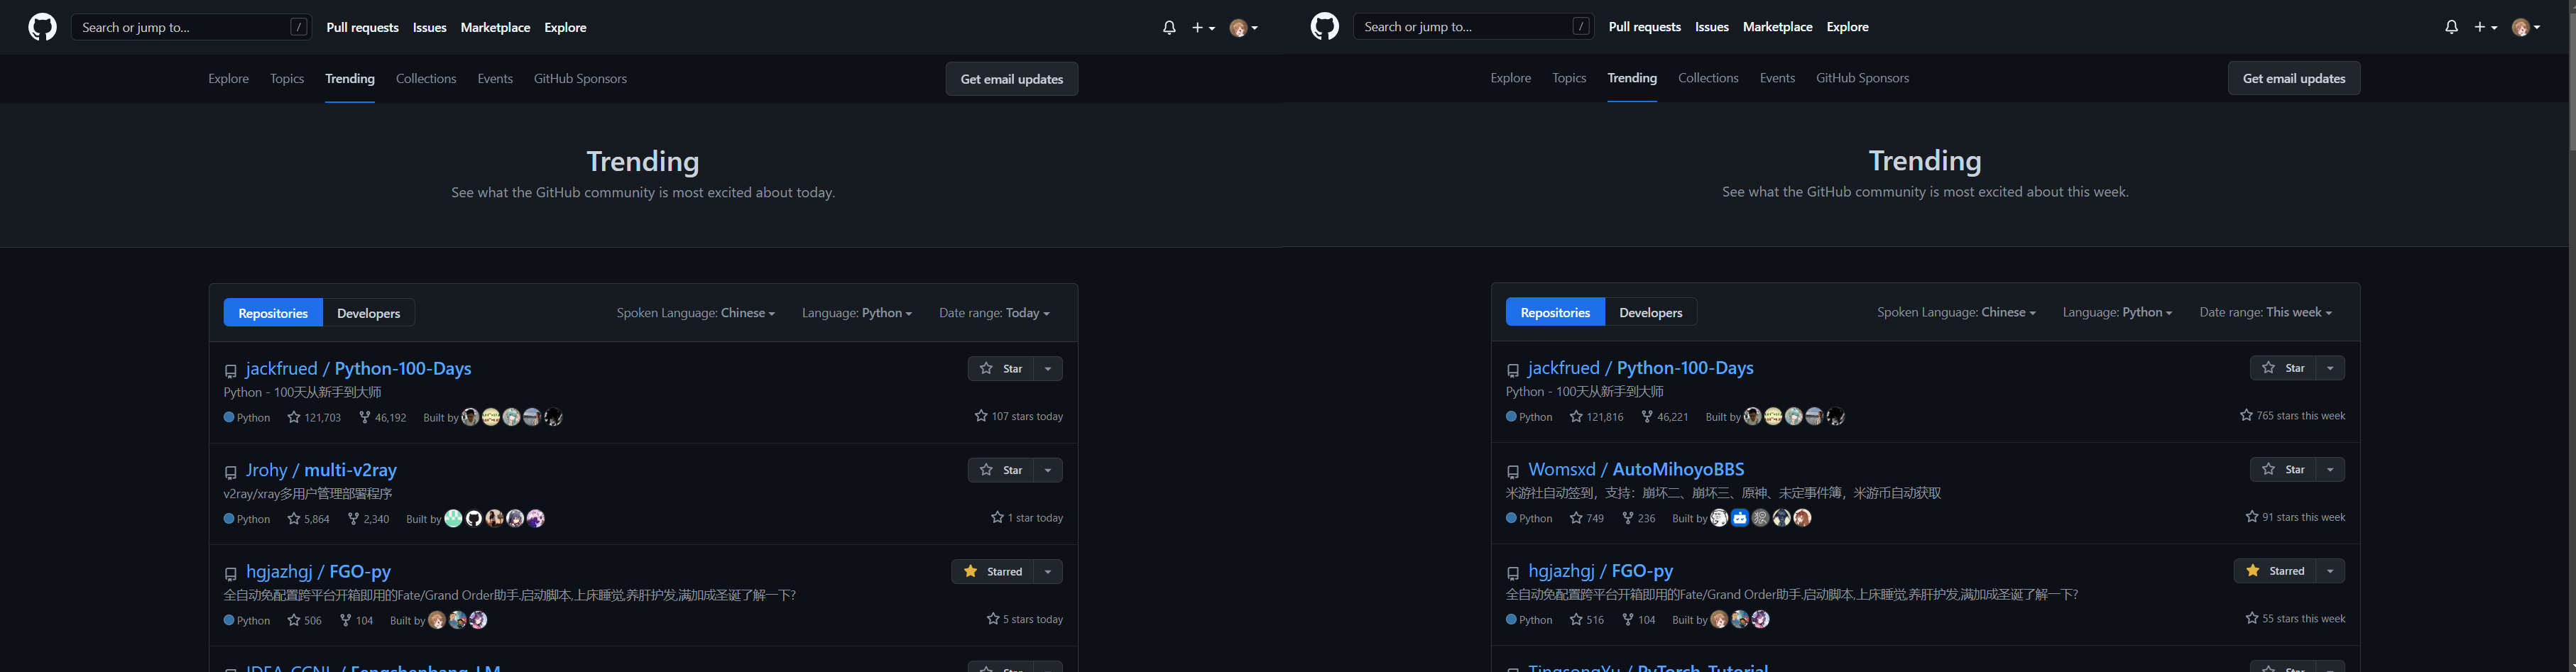Focus the search box in This week window

(1473, 26)
